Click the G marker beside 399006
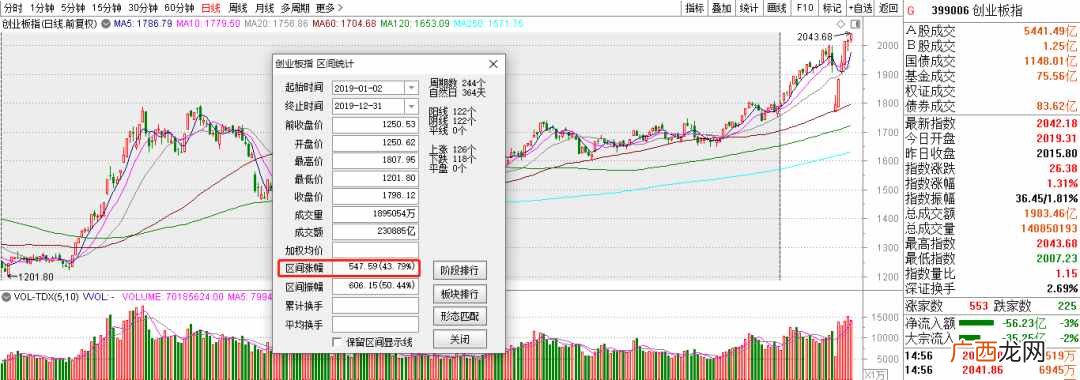 coord(910,10)
